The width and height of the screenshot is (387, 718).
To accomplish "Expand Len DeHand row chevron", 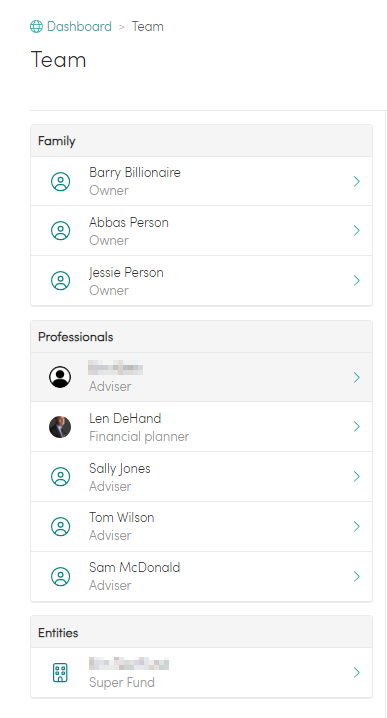I will [x=357, y=427].
